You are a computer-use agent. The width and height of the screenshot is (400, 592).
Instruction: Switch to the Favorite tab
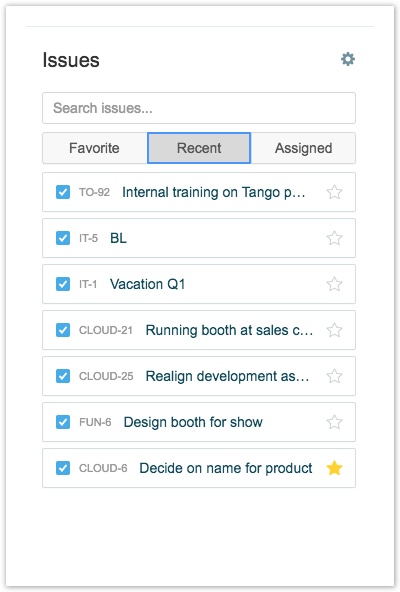click(x=95, y=148)
